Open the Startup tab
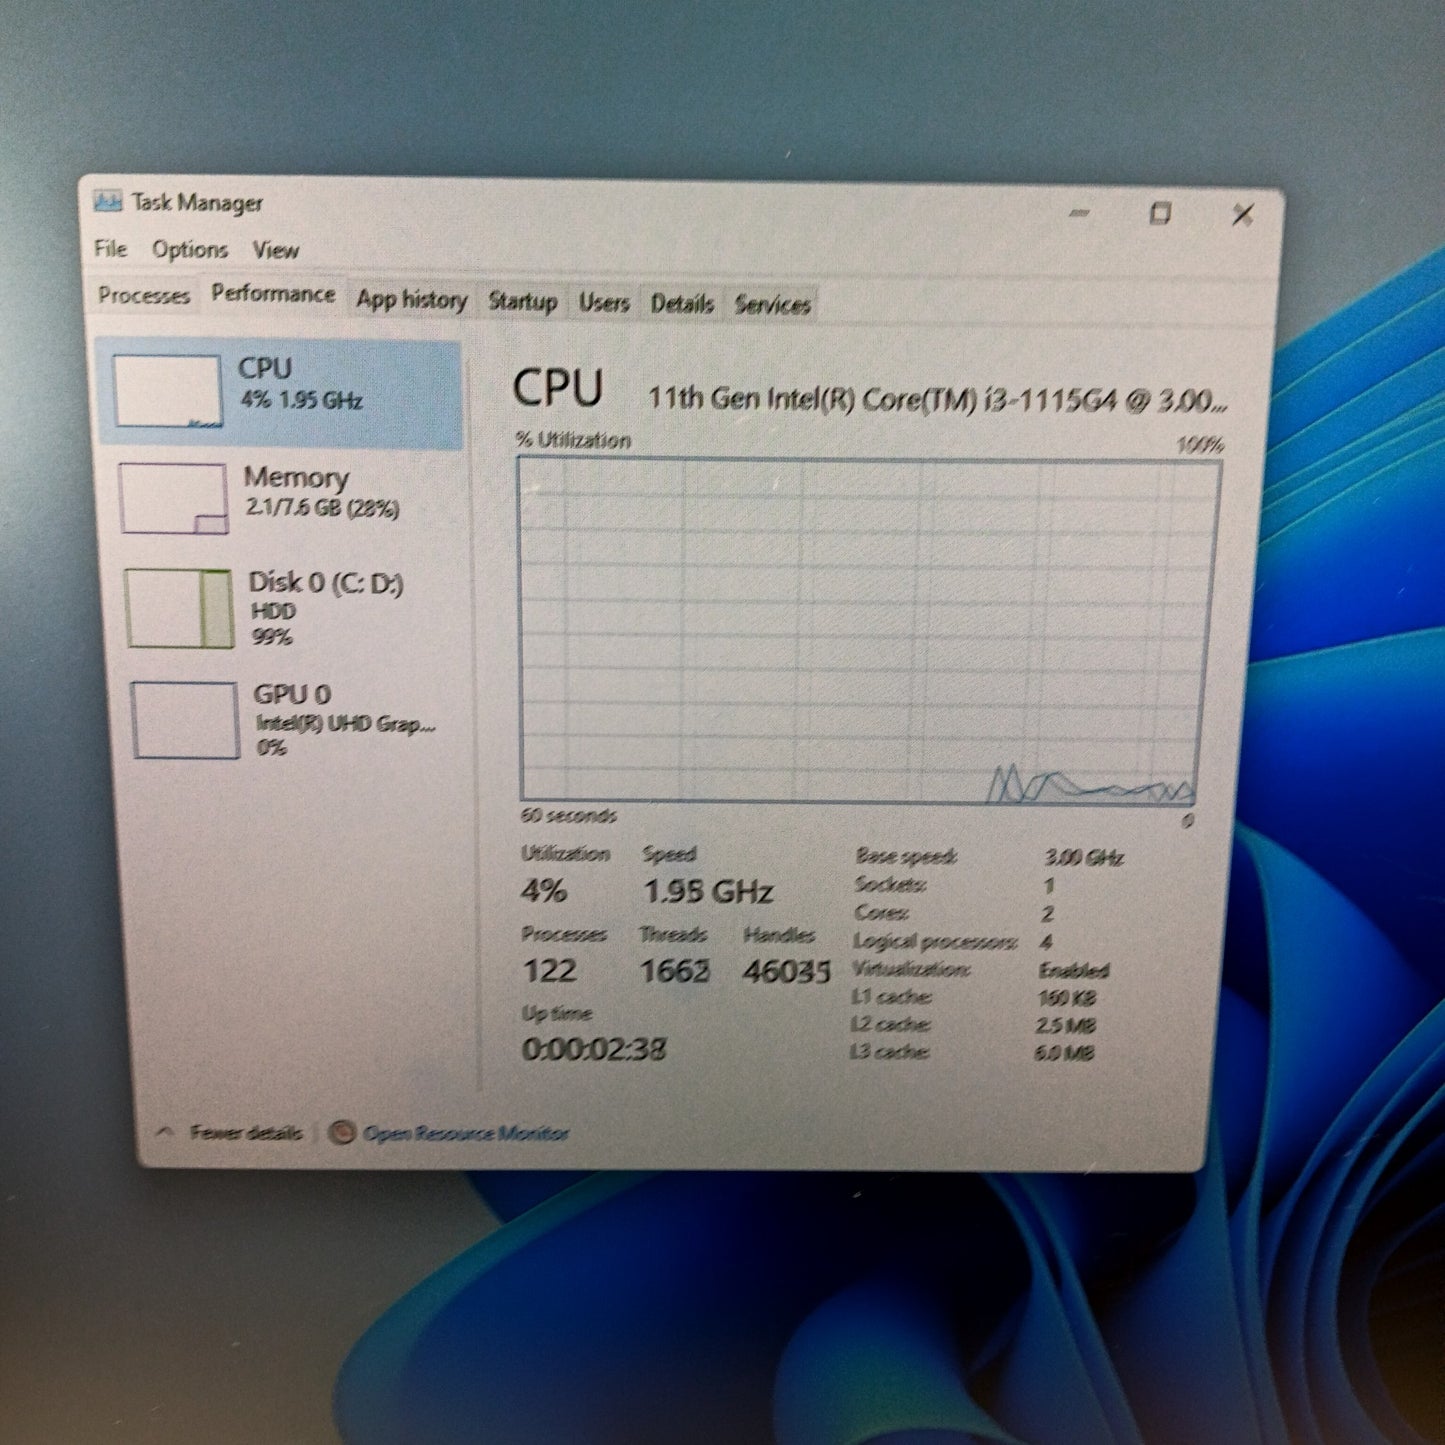This screenshot has height=1445, width=1445. click(x=522, y=301)
